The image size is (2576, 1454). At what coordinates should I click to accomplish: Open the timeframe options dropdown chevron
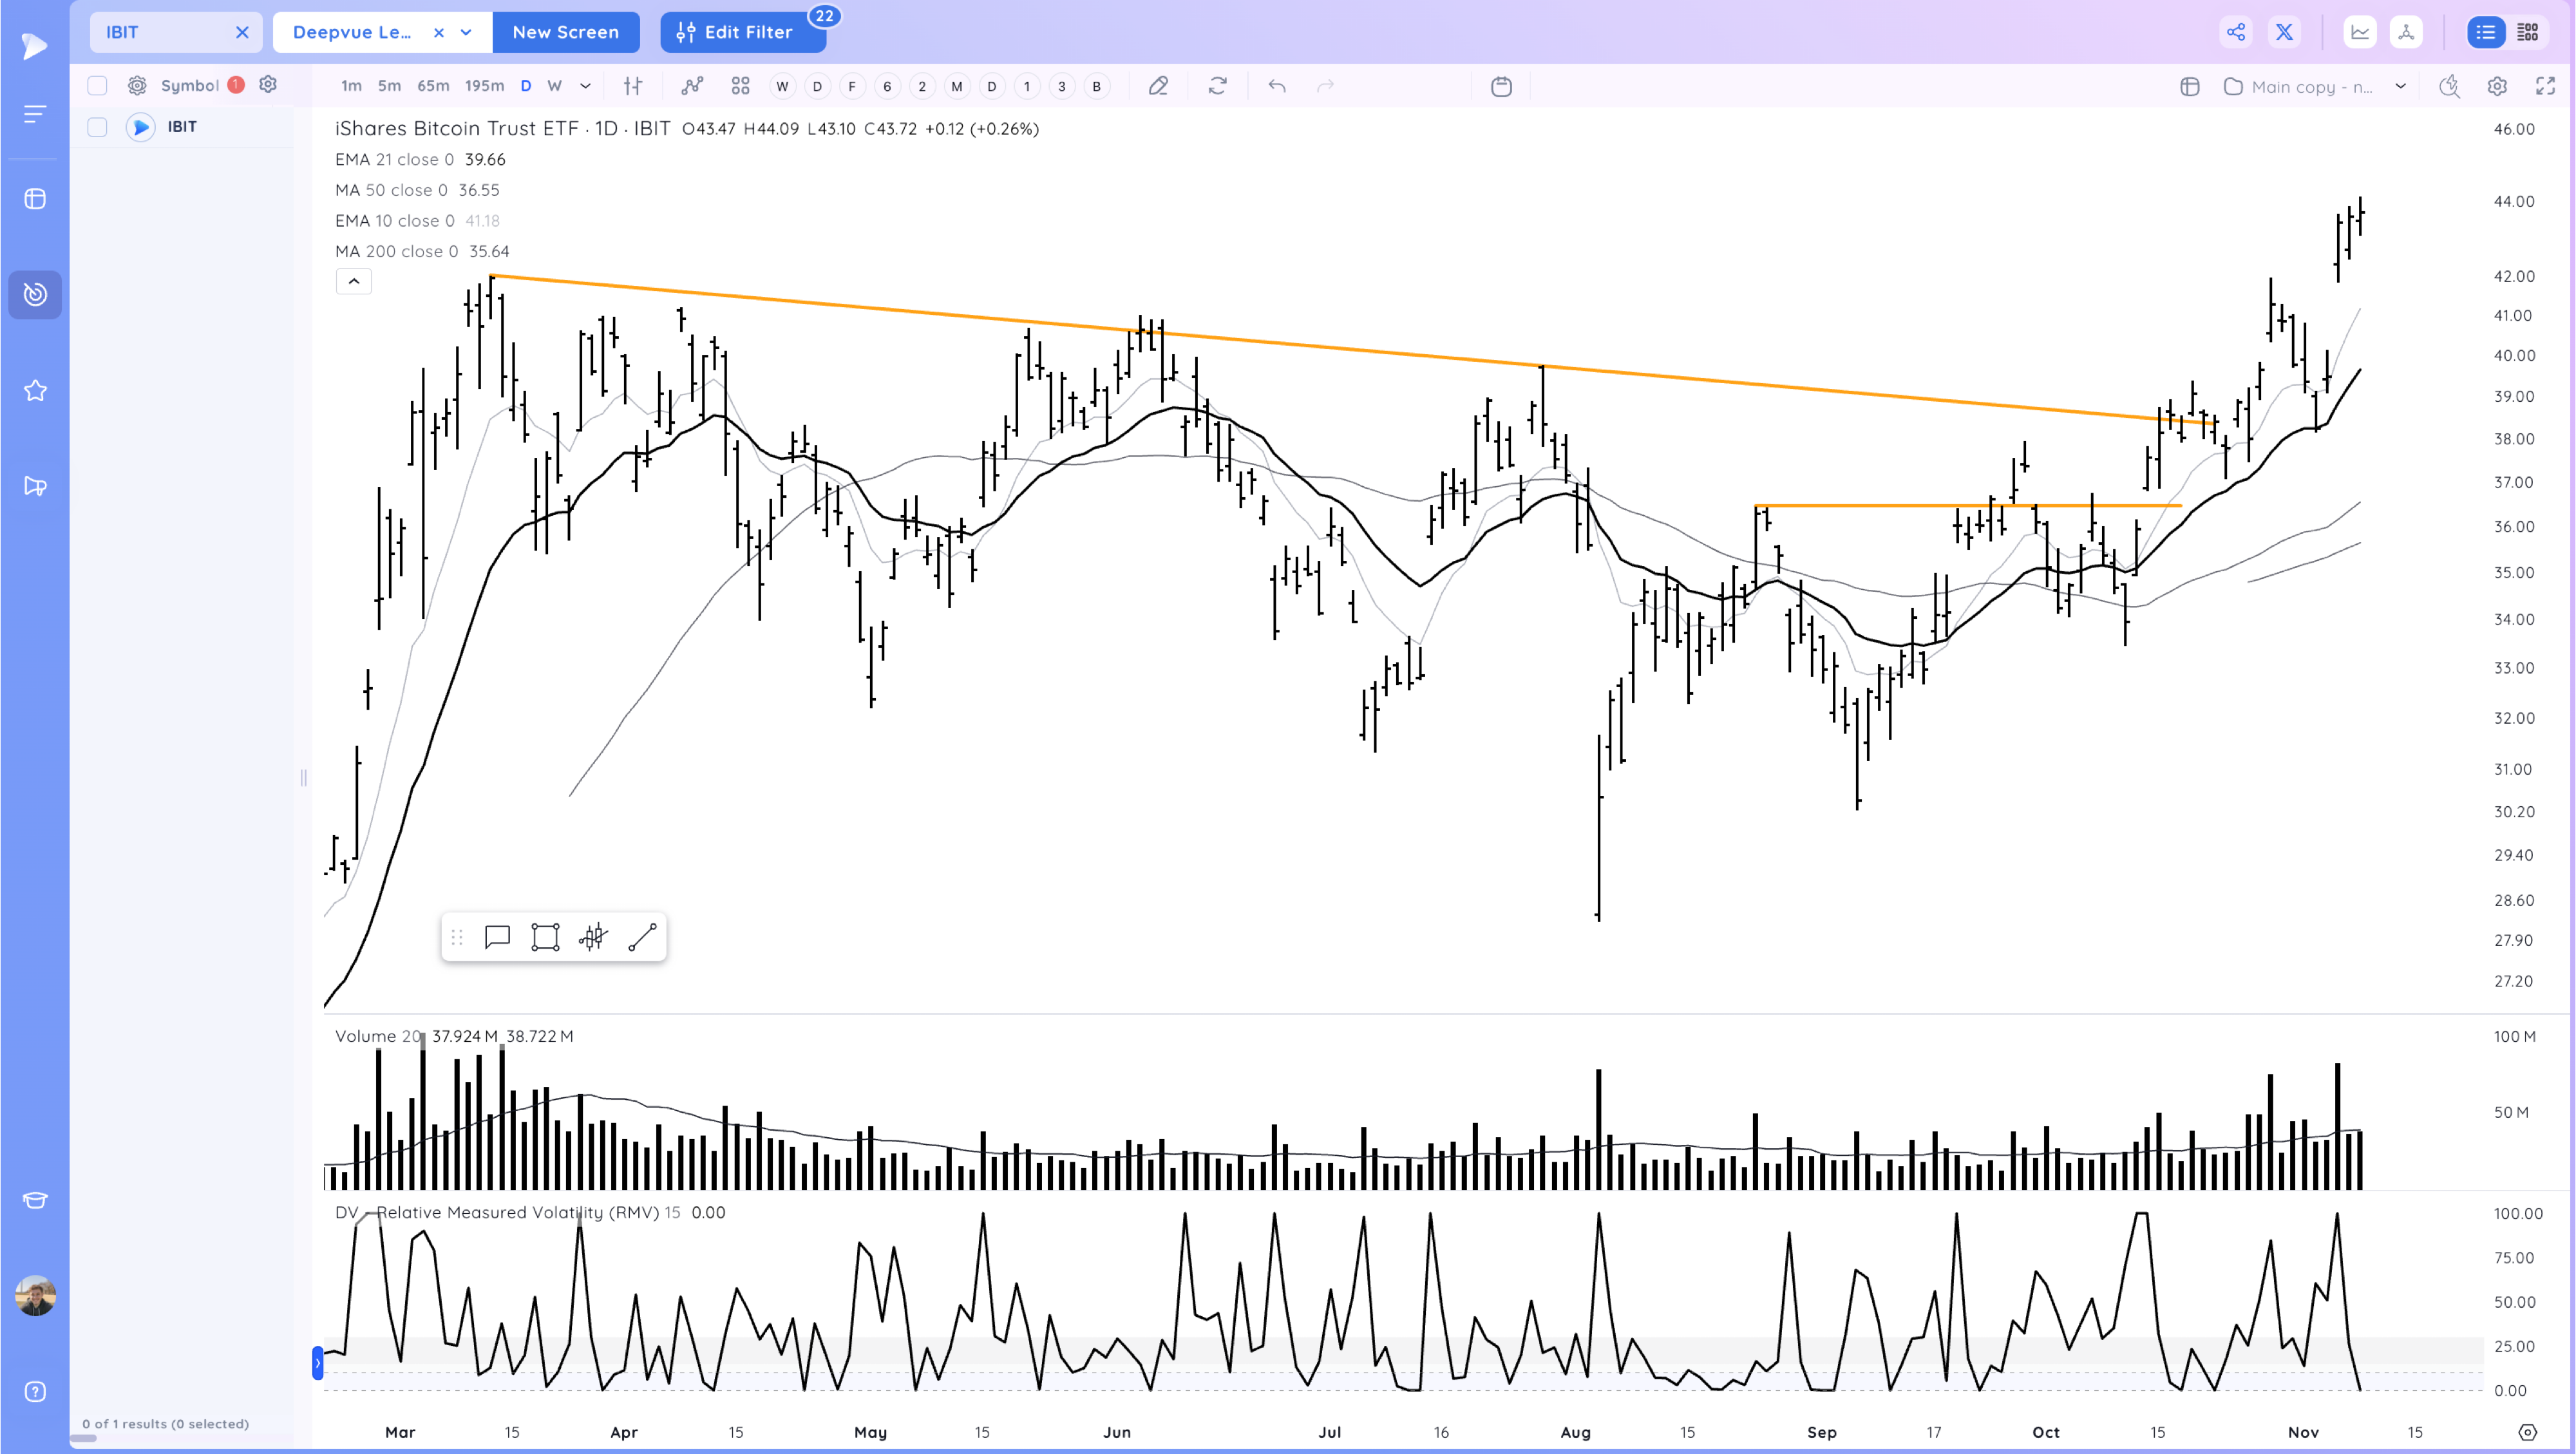tap(585, 86)
